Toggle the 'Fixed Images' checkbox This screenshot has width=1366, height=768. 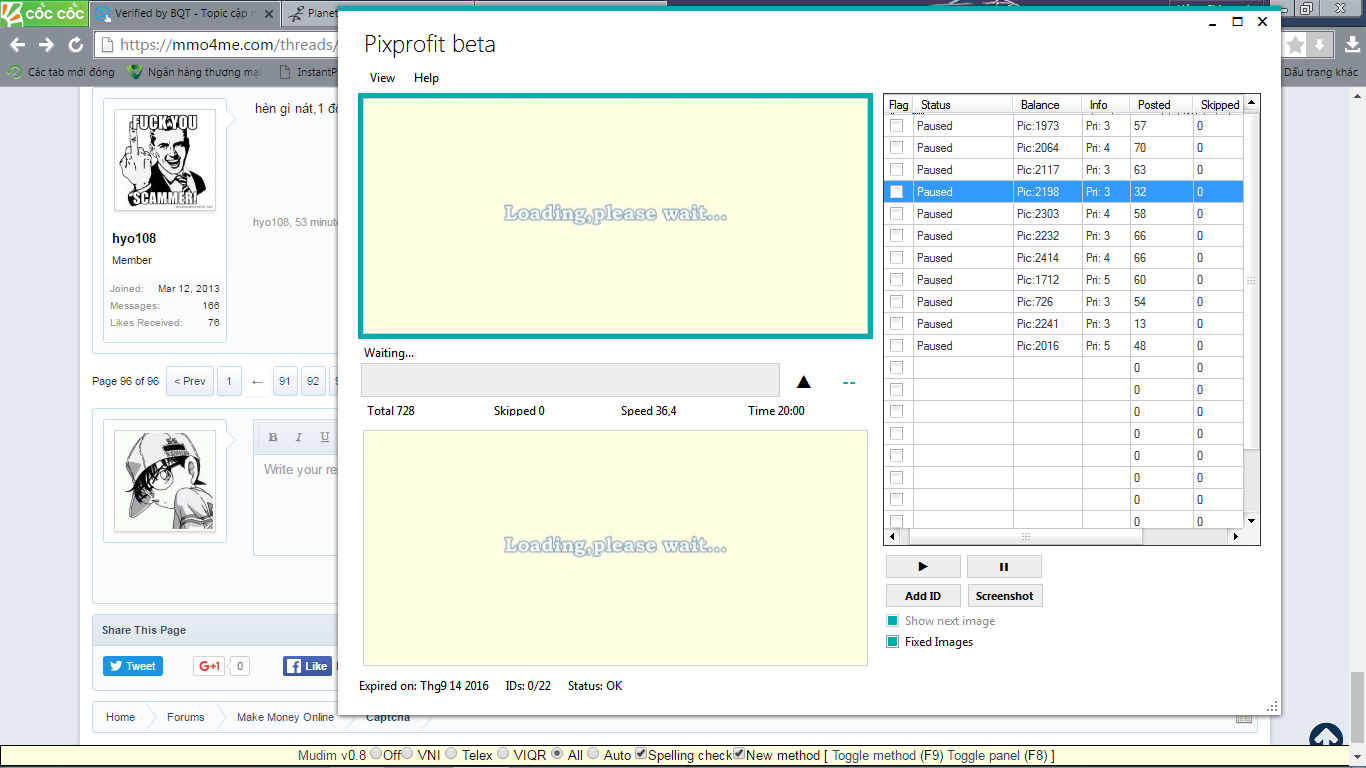pyautogui.click(x=893, y=642)
